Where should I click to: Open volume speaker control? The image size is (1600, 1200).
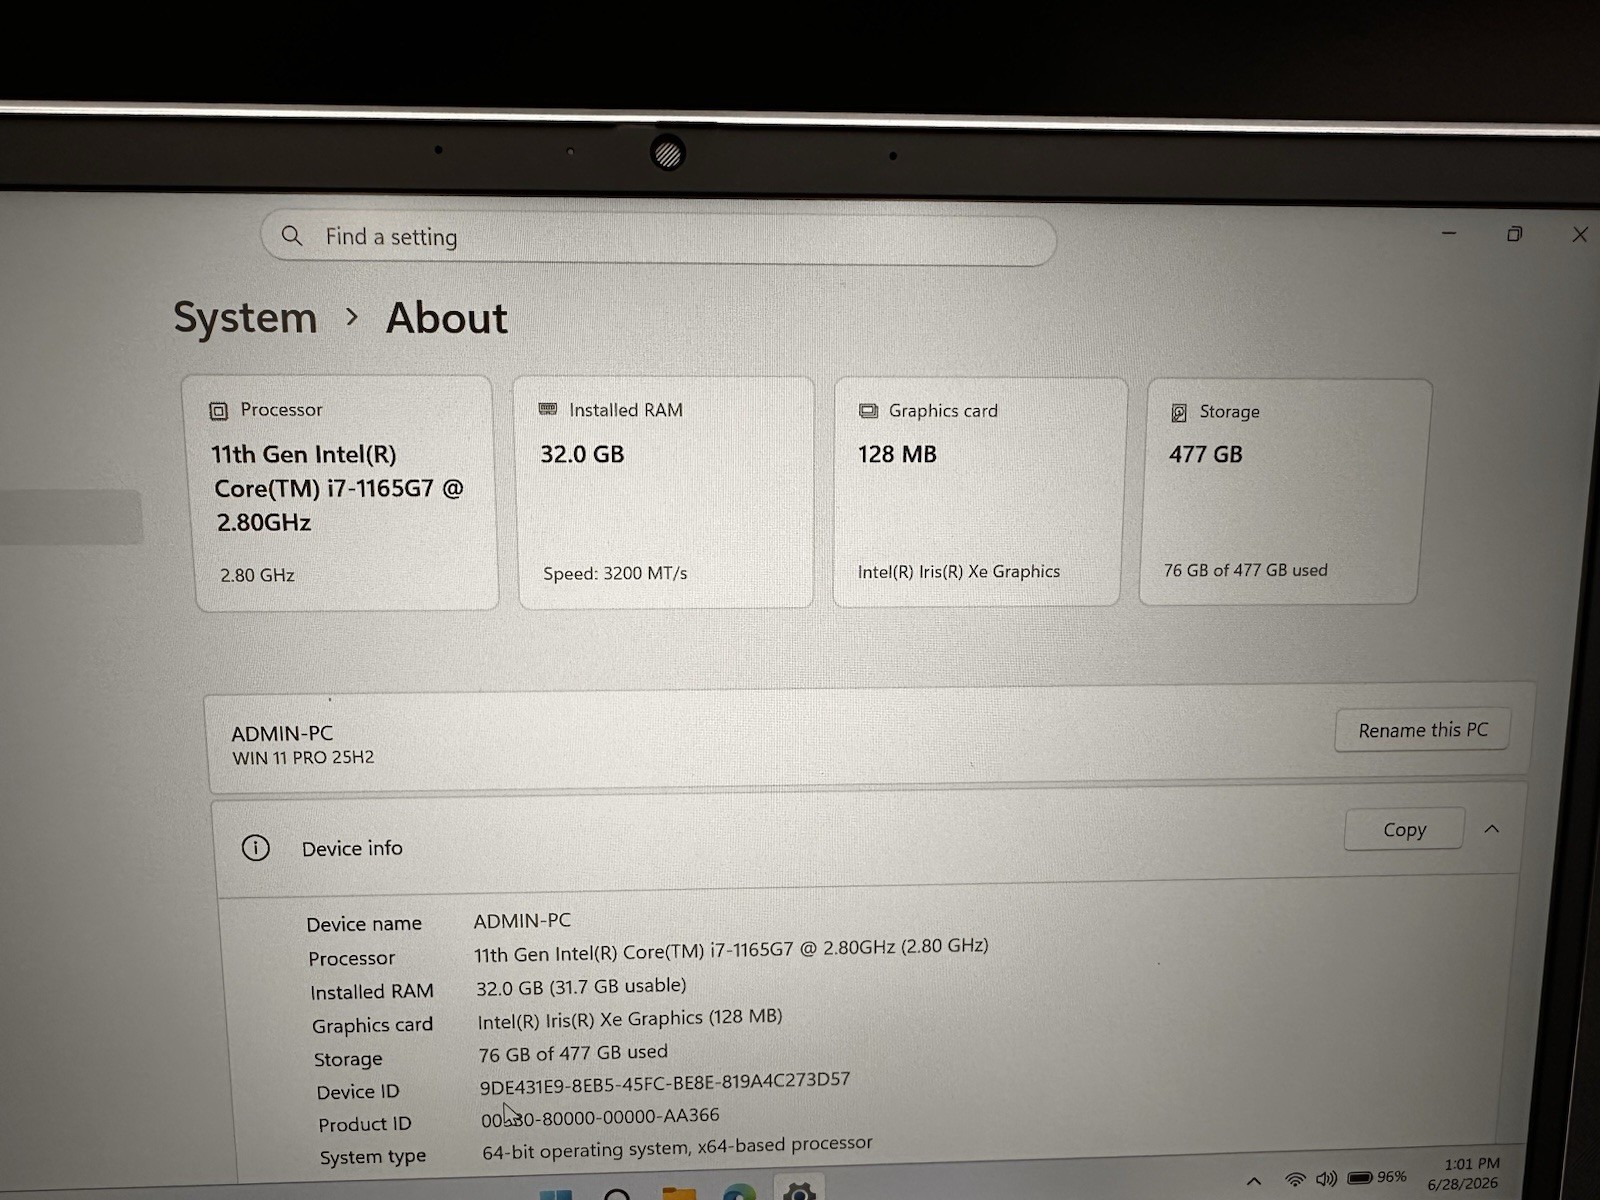[1327, 1179]
